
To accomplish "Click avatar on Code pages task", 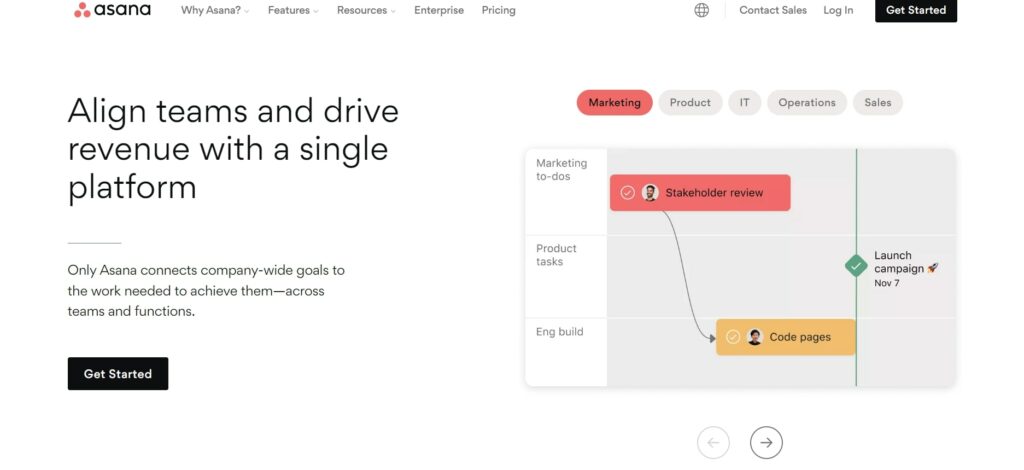I will 755,337.
